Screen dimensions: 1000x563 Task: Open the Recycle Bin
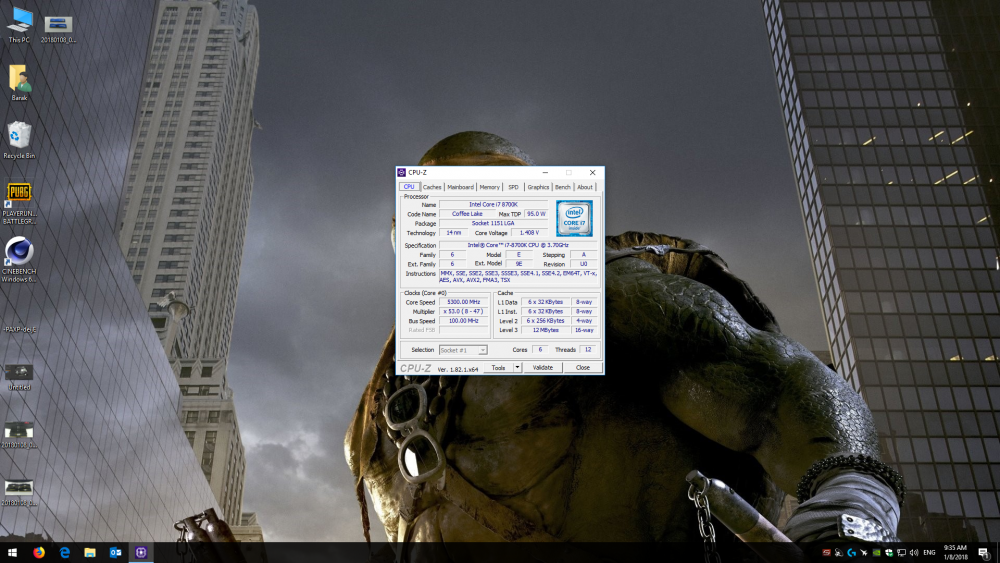[19, 140]
